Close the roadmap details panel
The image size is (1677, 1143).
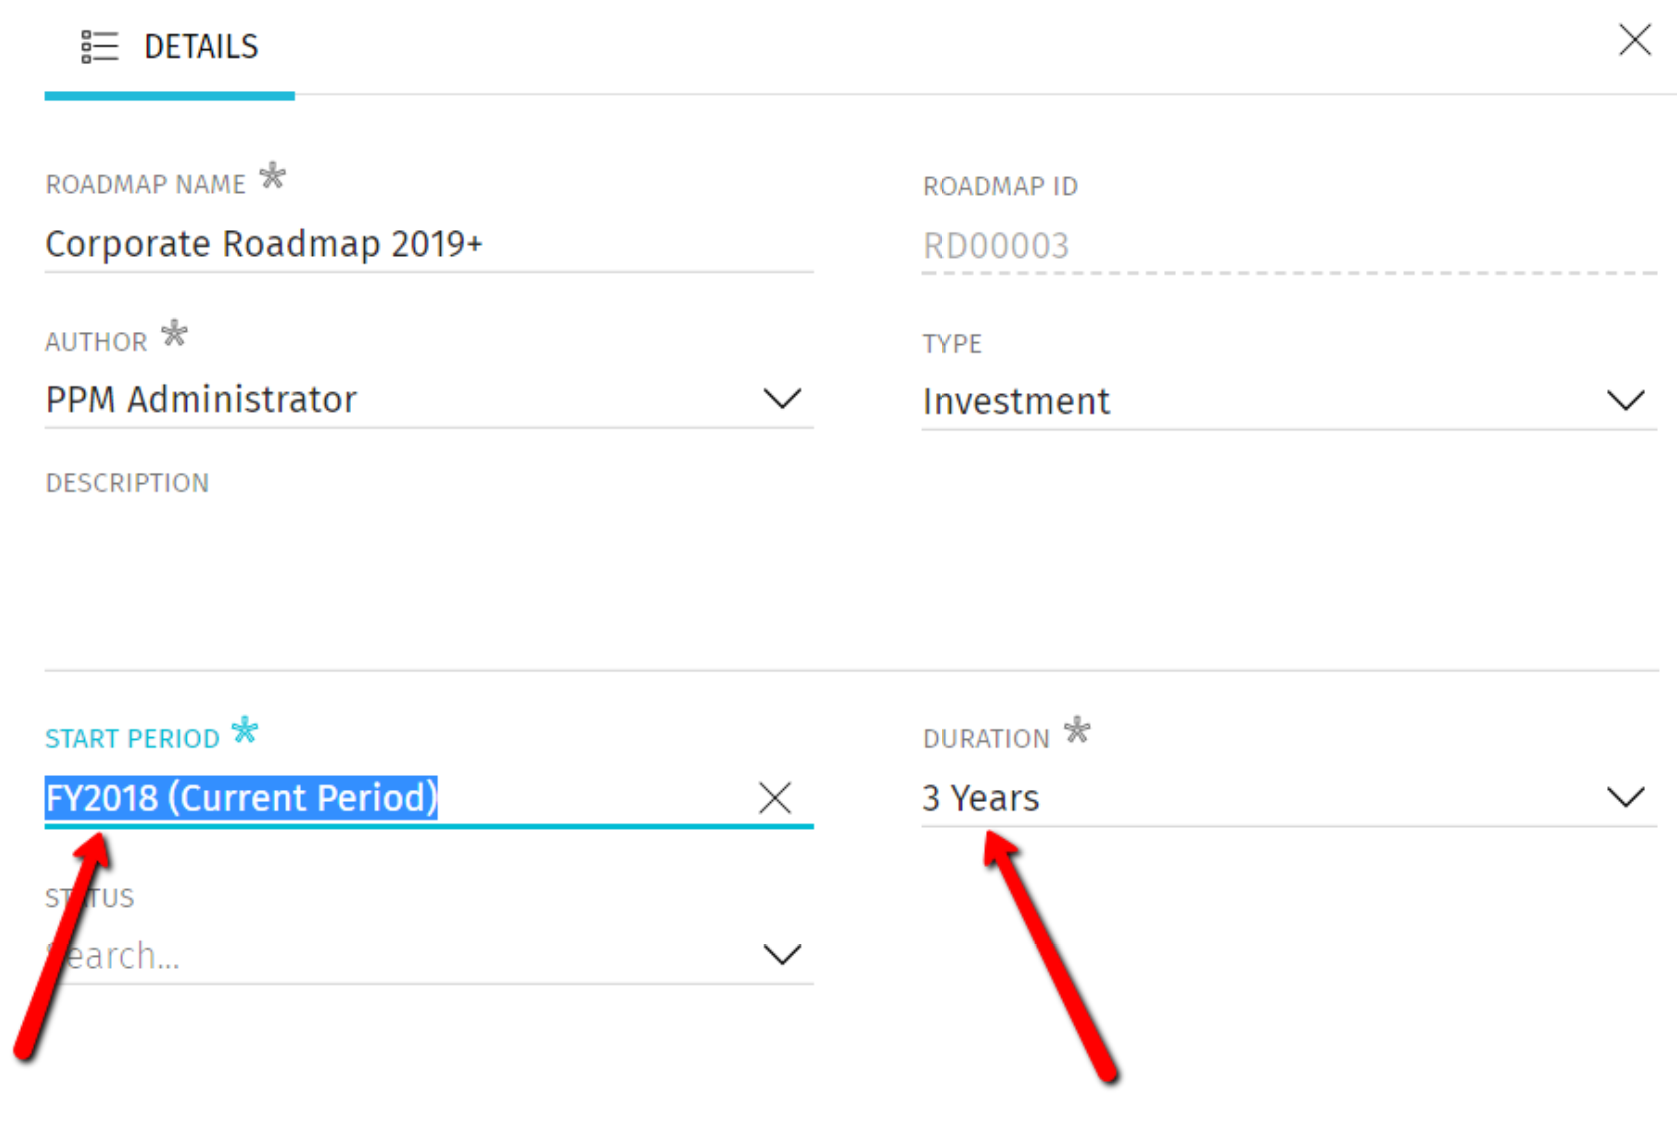[x=1634, y=40]
